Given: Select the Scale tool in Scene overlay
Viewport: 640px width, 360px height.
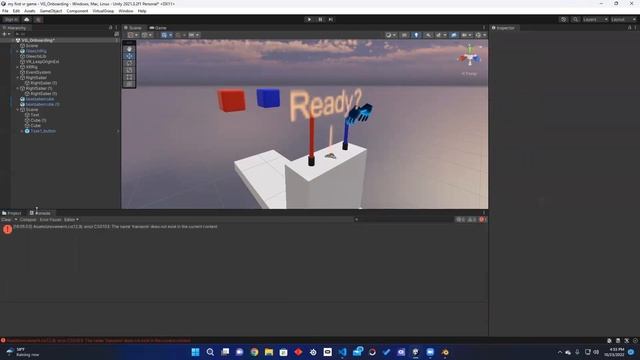Looking at the screenshot, I should click(129, 70).
